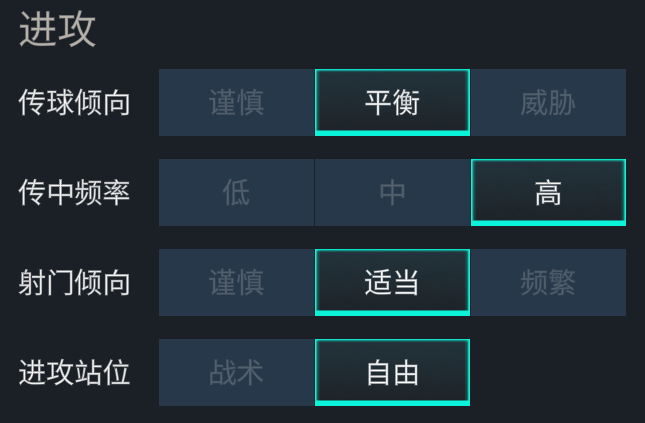Click the 进攻 section heading
This screenshot has height=423, width=645.
tap(58, 29)
